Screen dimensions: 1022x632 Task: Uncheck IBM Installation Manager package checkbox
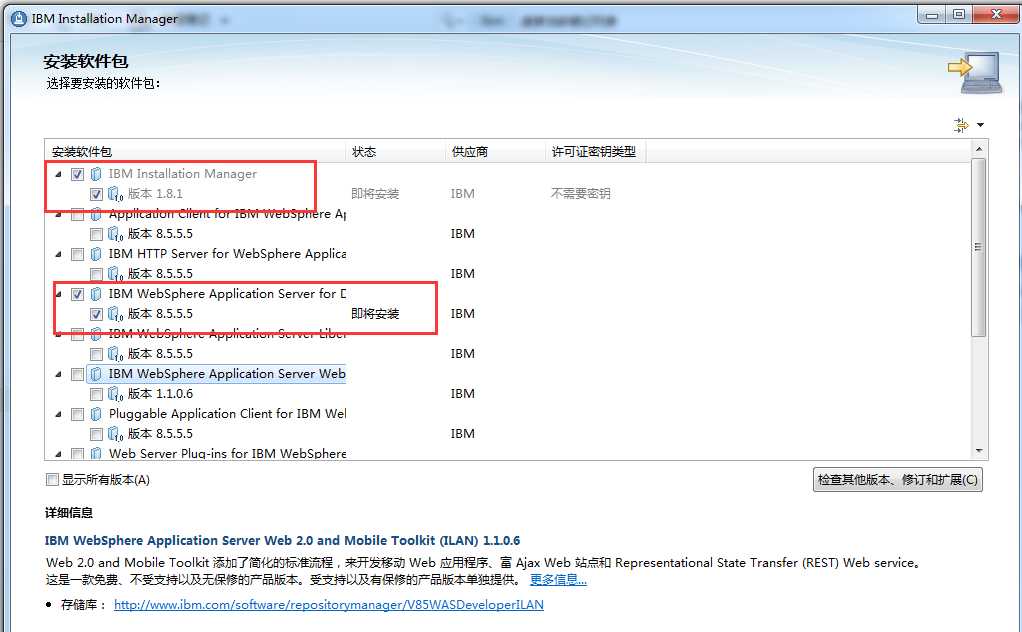(x=78, y=175)
